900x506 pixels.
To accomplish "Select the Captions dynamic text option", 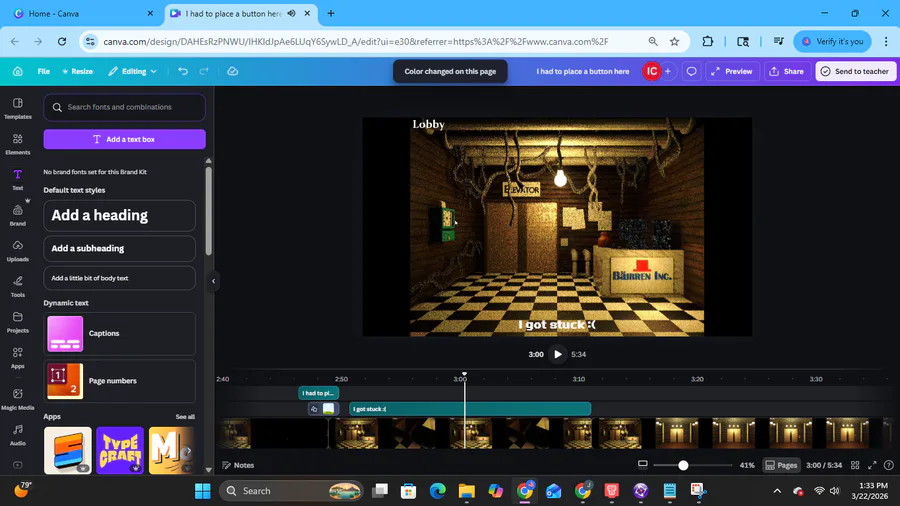I will click(x=119, y=333).
